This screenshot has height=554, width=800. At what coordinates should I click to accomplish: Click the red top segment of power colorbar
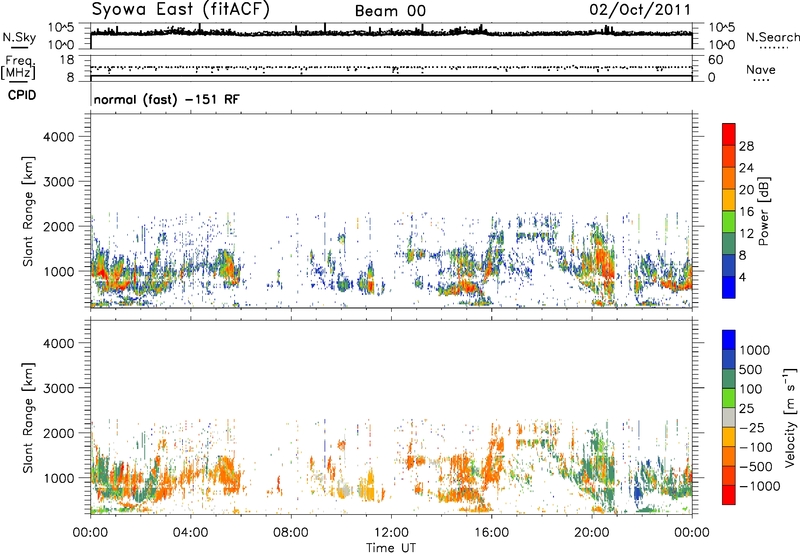point(729,134)
